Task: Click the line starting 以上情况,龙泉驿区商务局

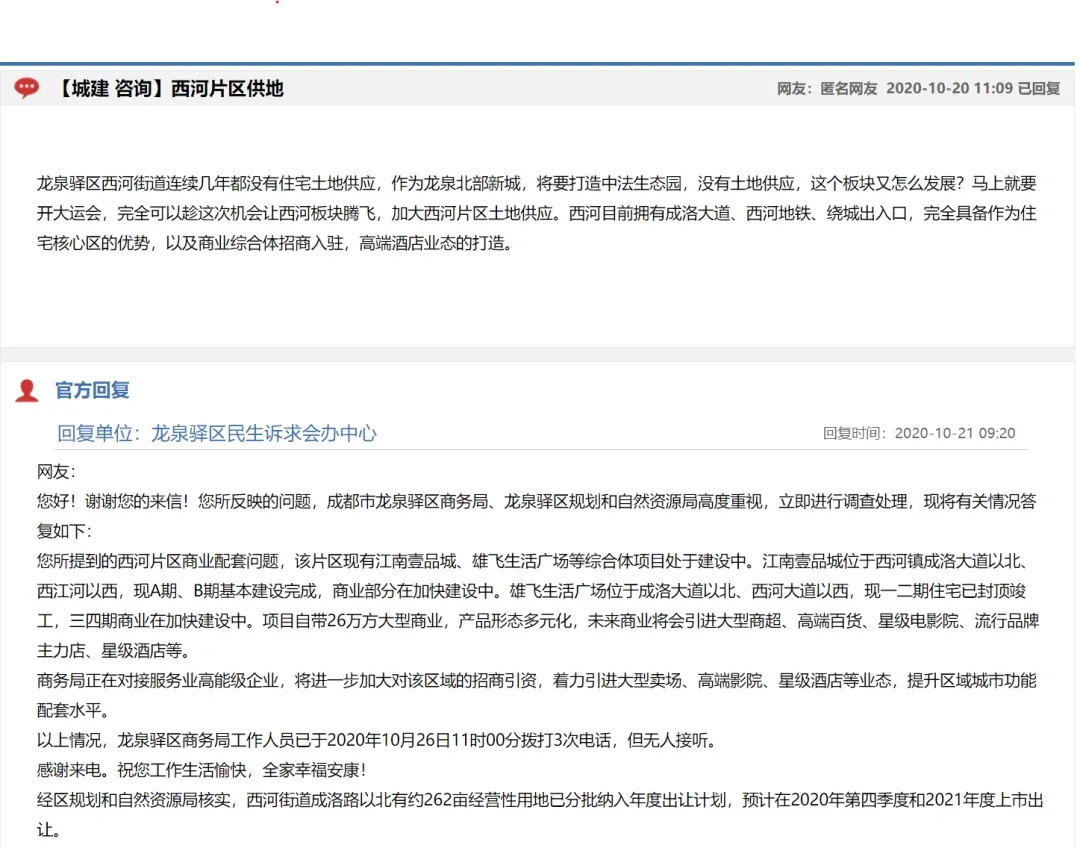Action: coord(379,741)
